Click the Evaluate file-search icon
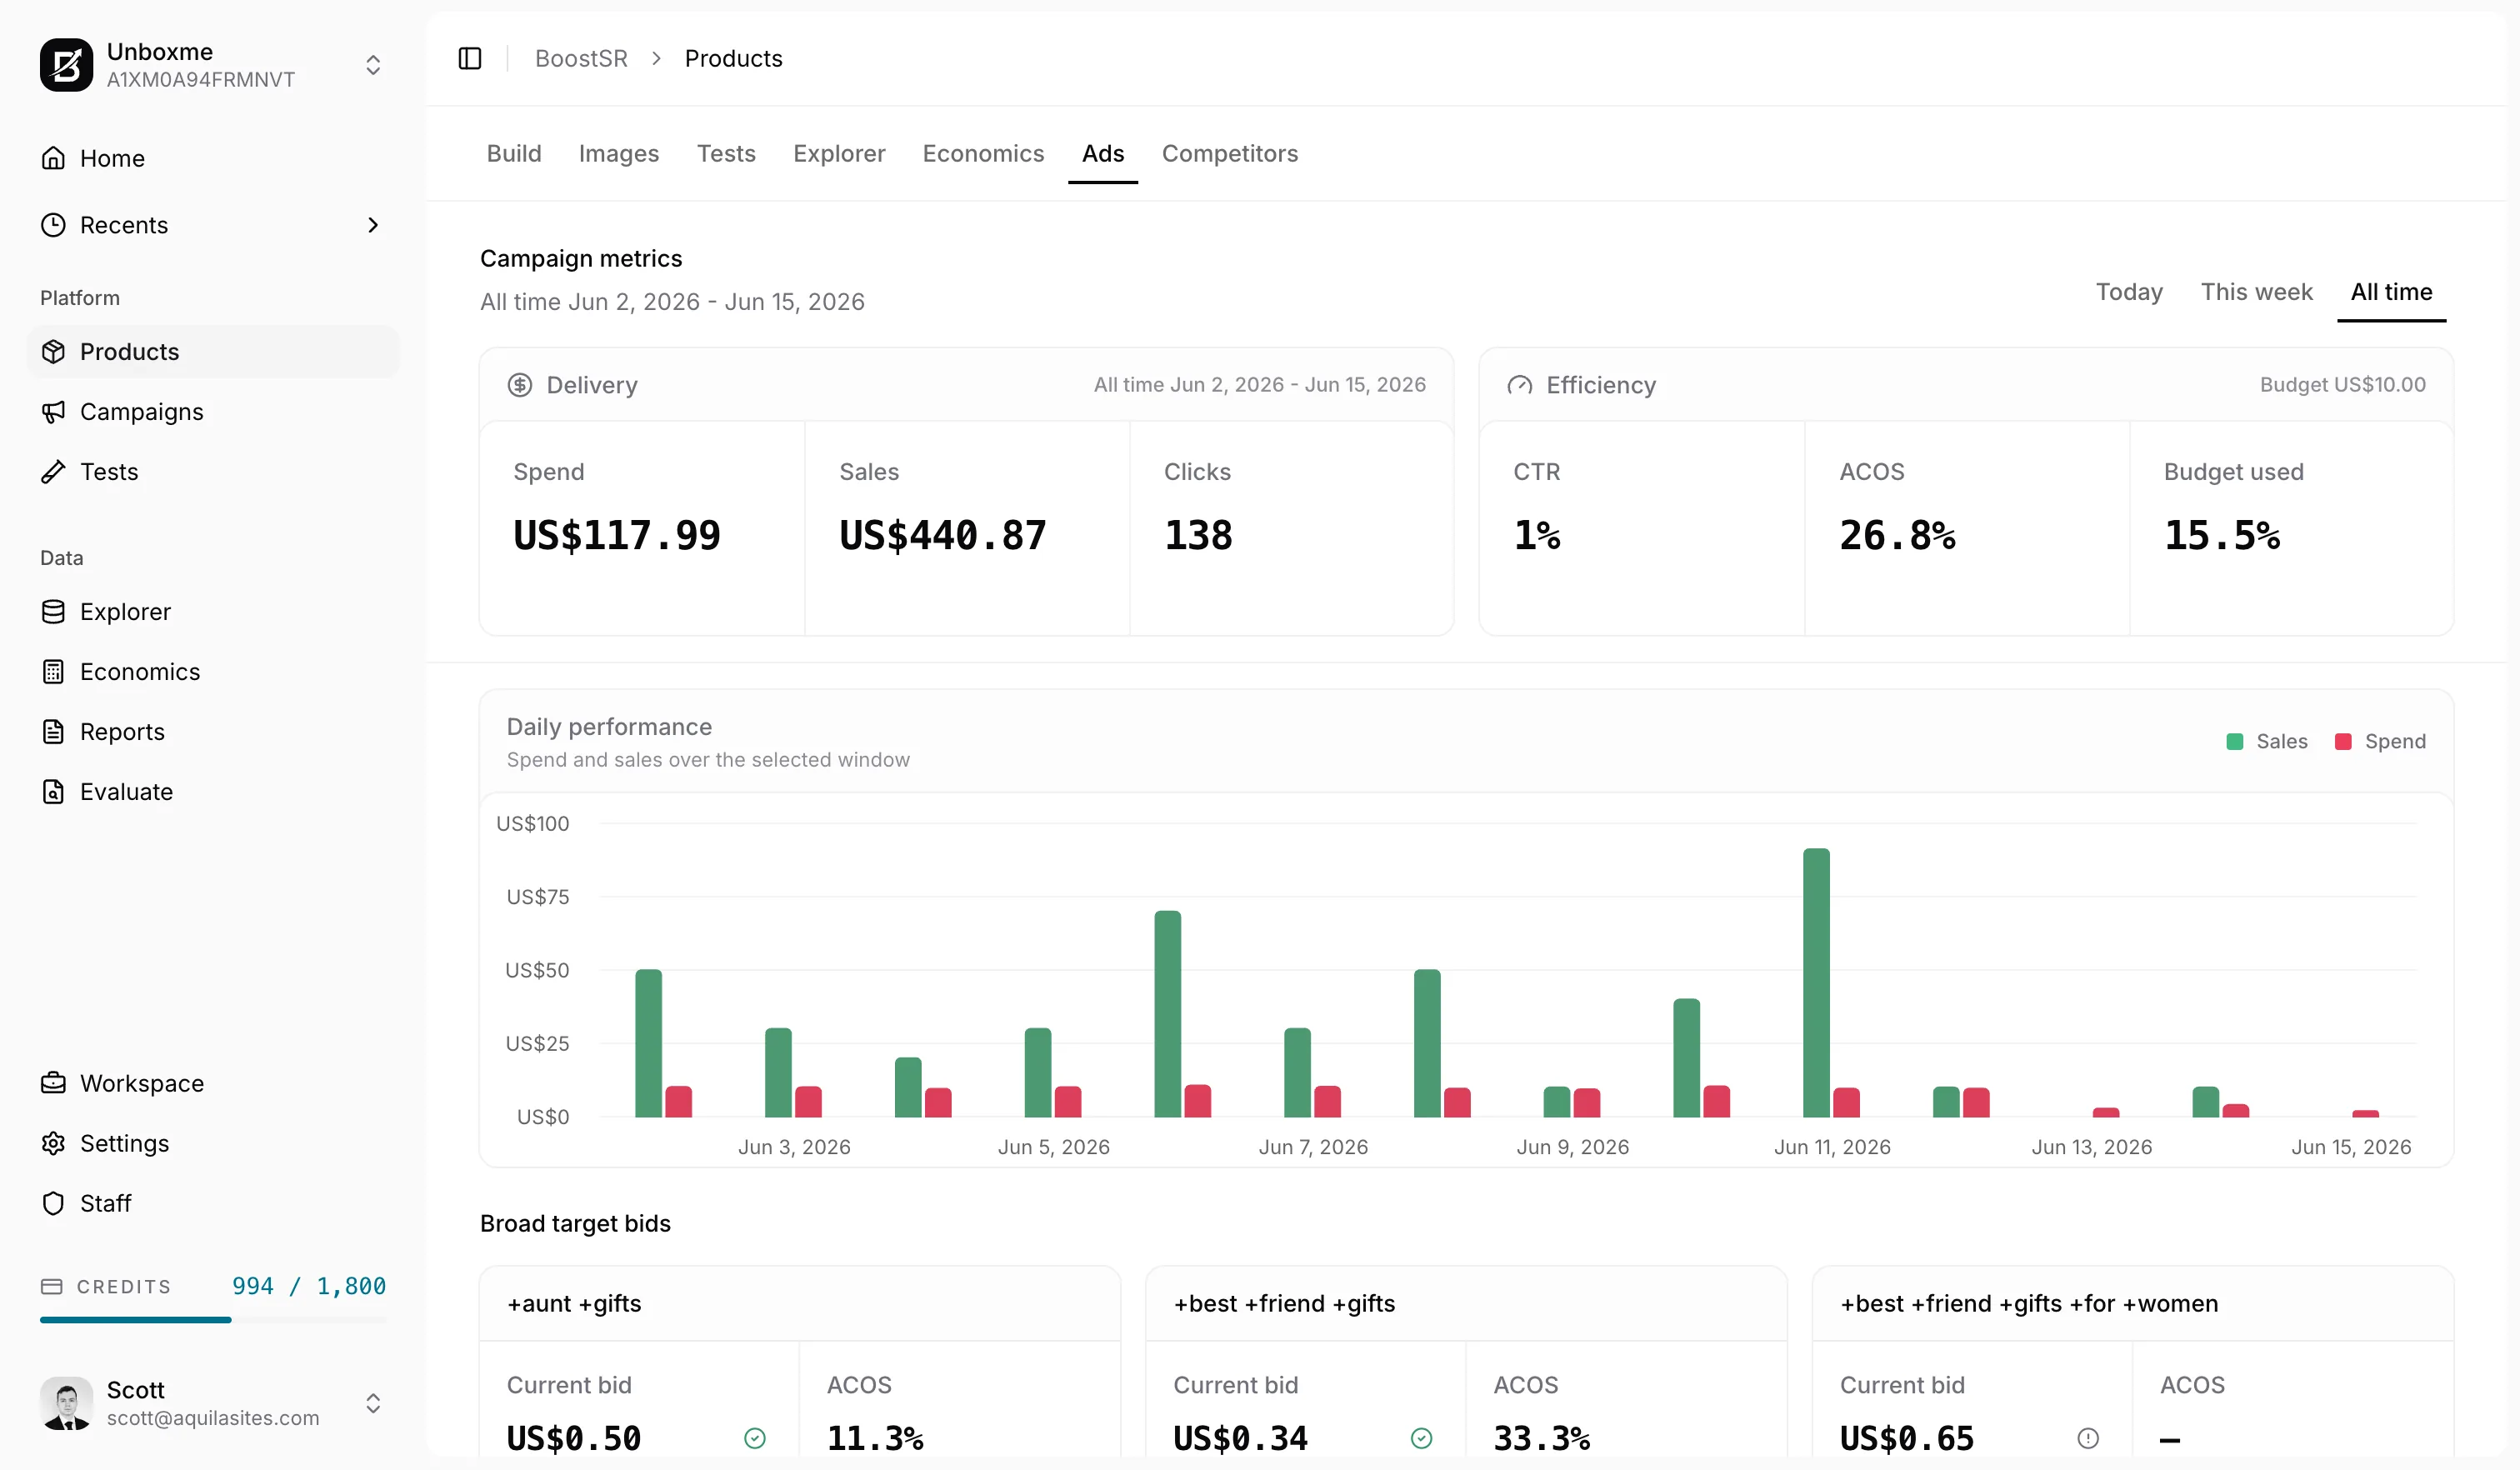 click(53, 792)
